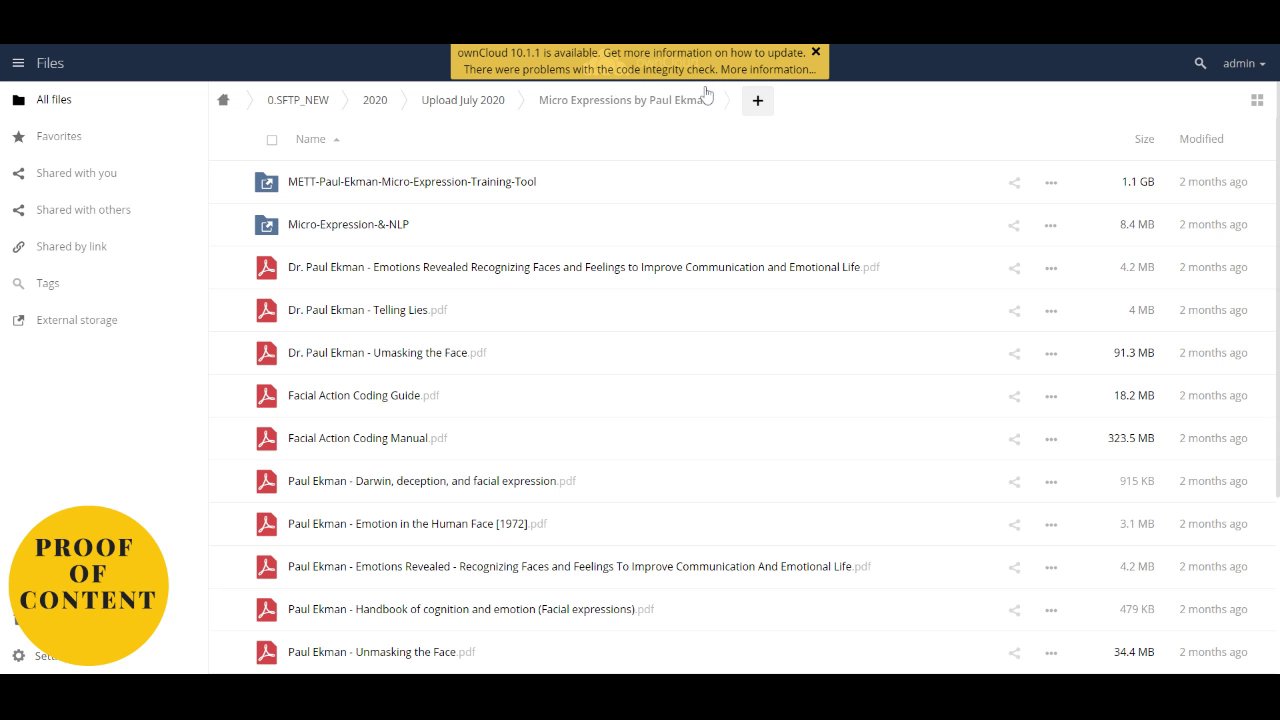The image size is (1280, 720).
Task: Share Facial Action Coding Guide PDF
Action: pos(1014,397)
